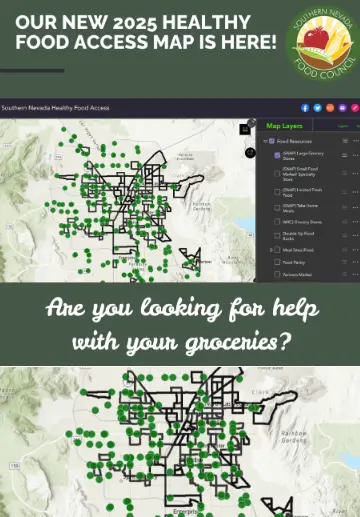Image resolution: width=360 pixels, height=517 pixels.
Task: Click the Enterprise label on lower map
Action: [x=186, y=511]
